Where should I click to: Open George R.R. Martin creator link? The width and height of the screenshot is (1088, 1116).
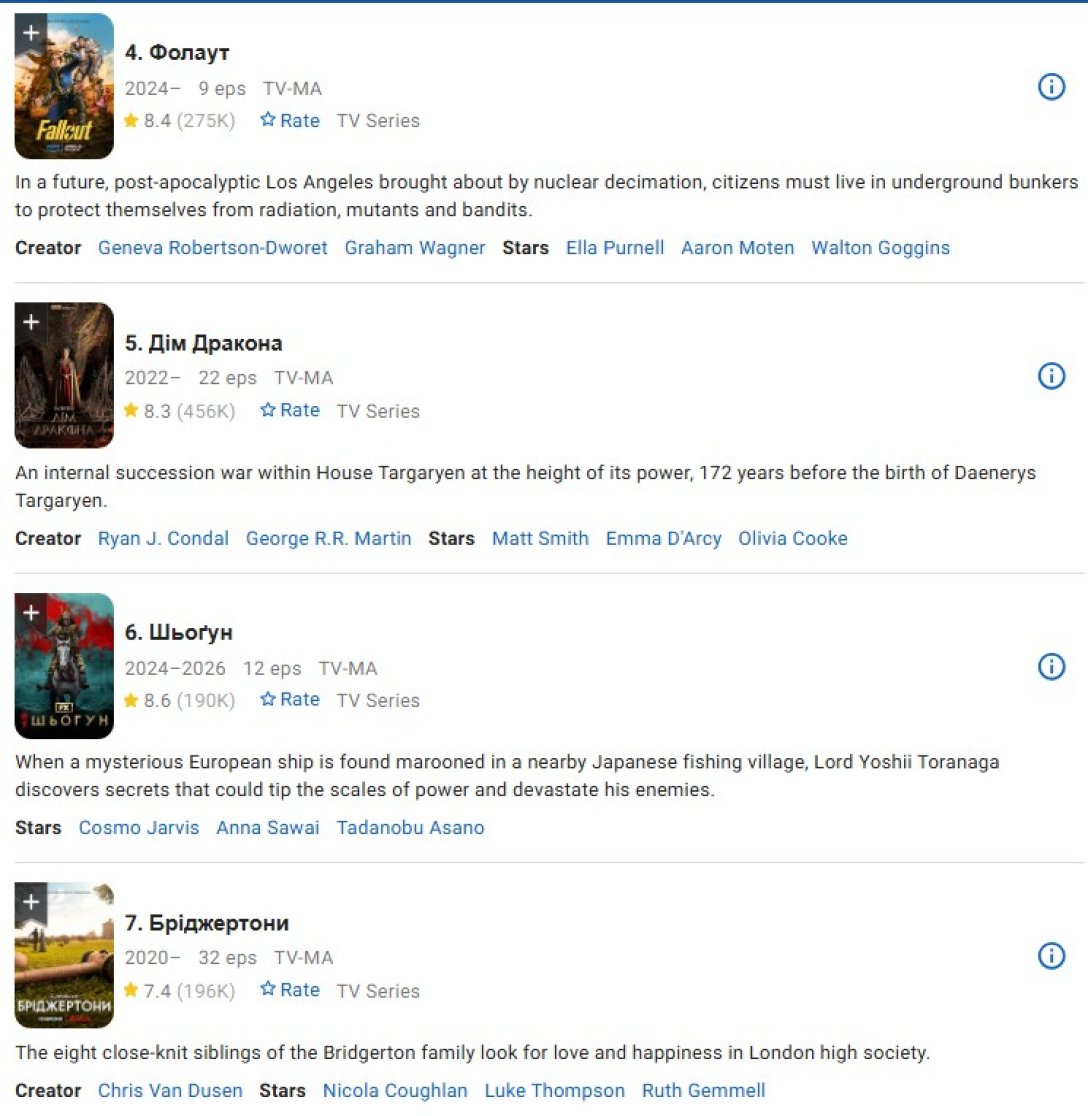coord(328,538)
